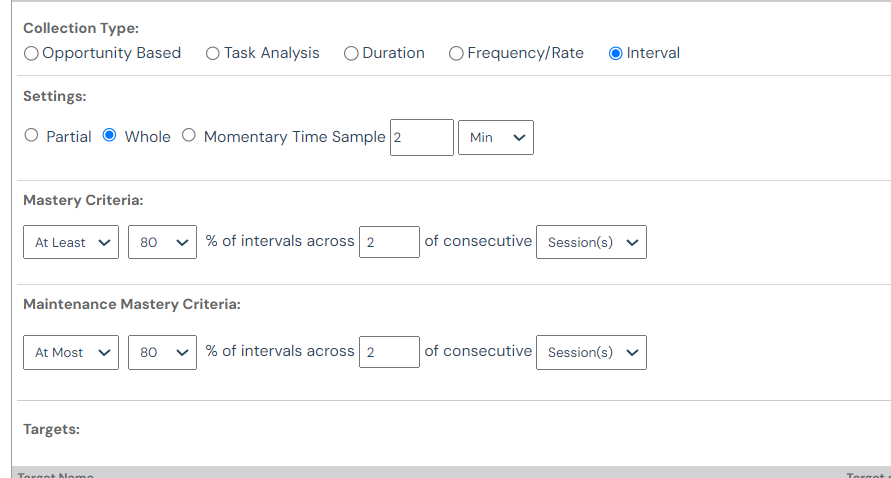891x478 pixels.
Task: Open Maintenance Mastery Session(s) dropdown
Action: point(591,352)
